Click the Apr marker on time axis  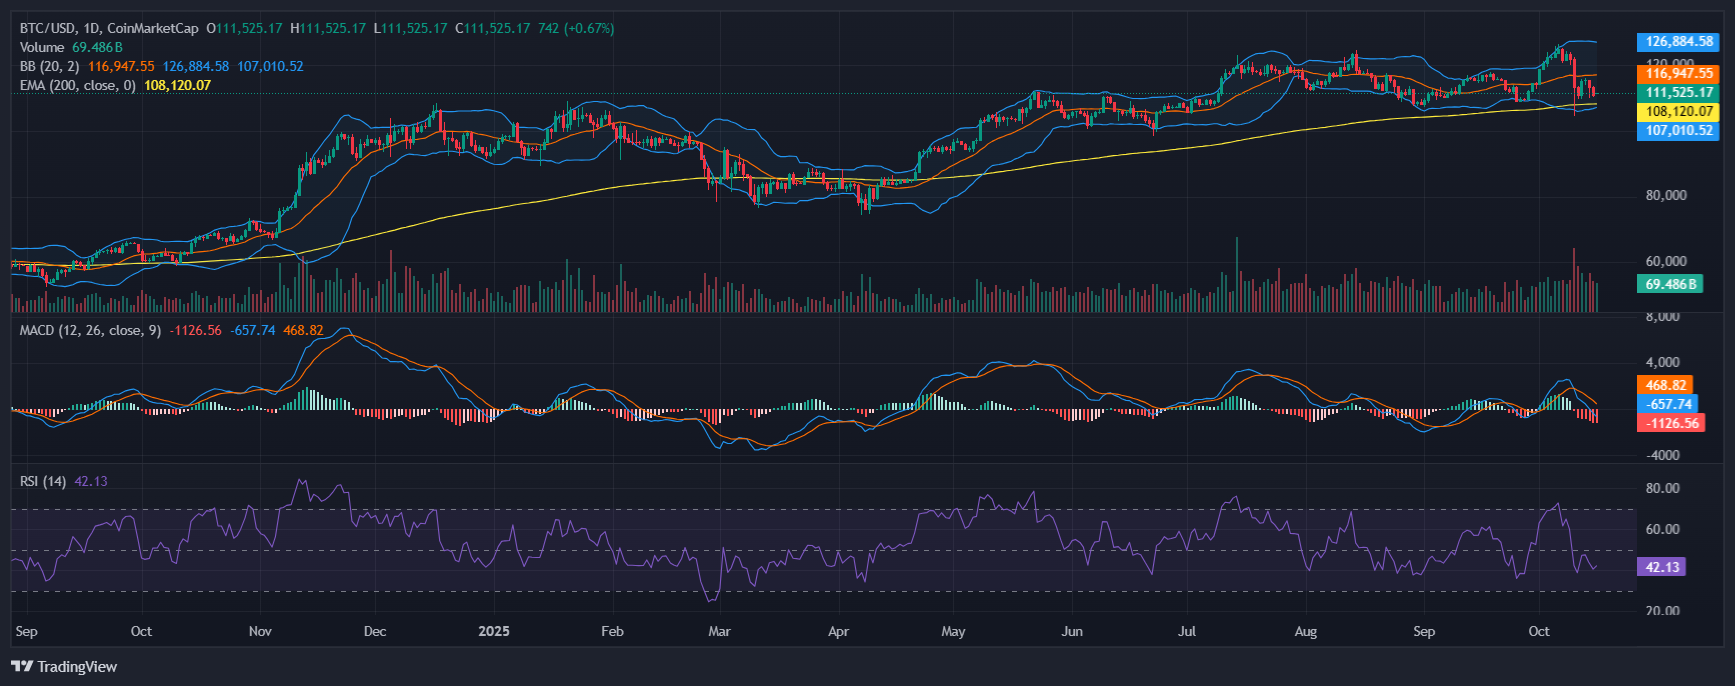[838, 631]
